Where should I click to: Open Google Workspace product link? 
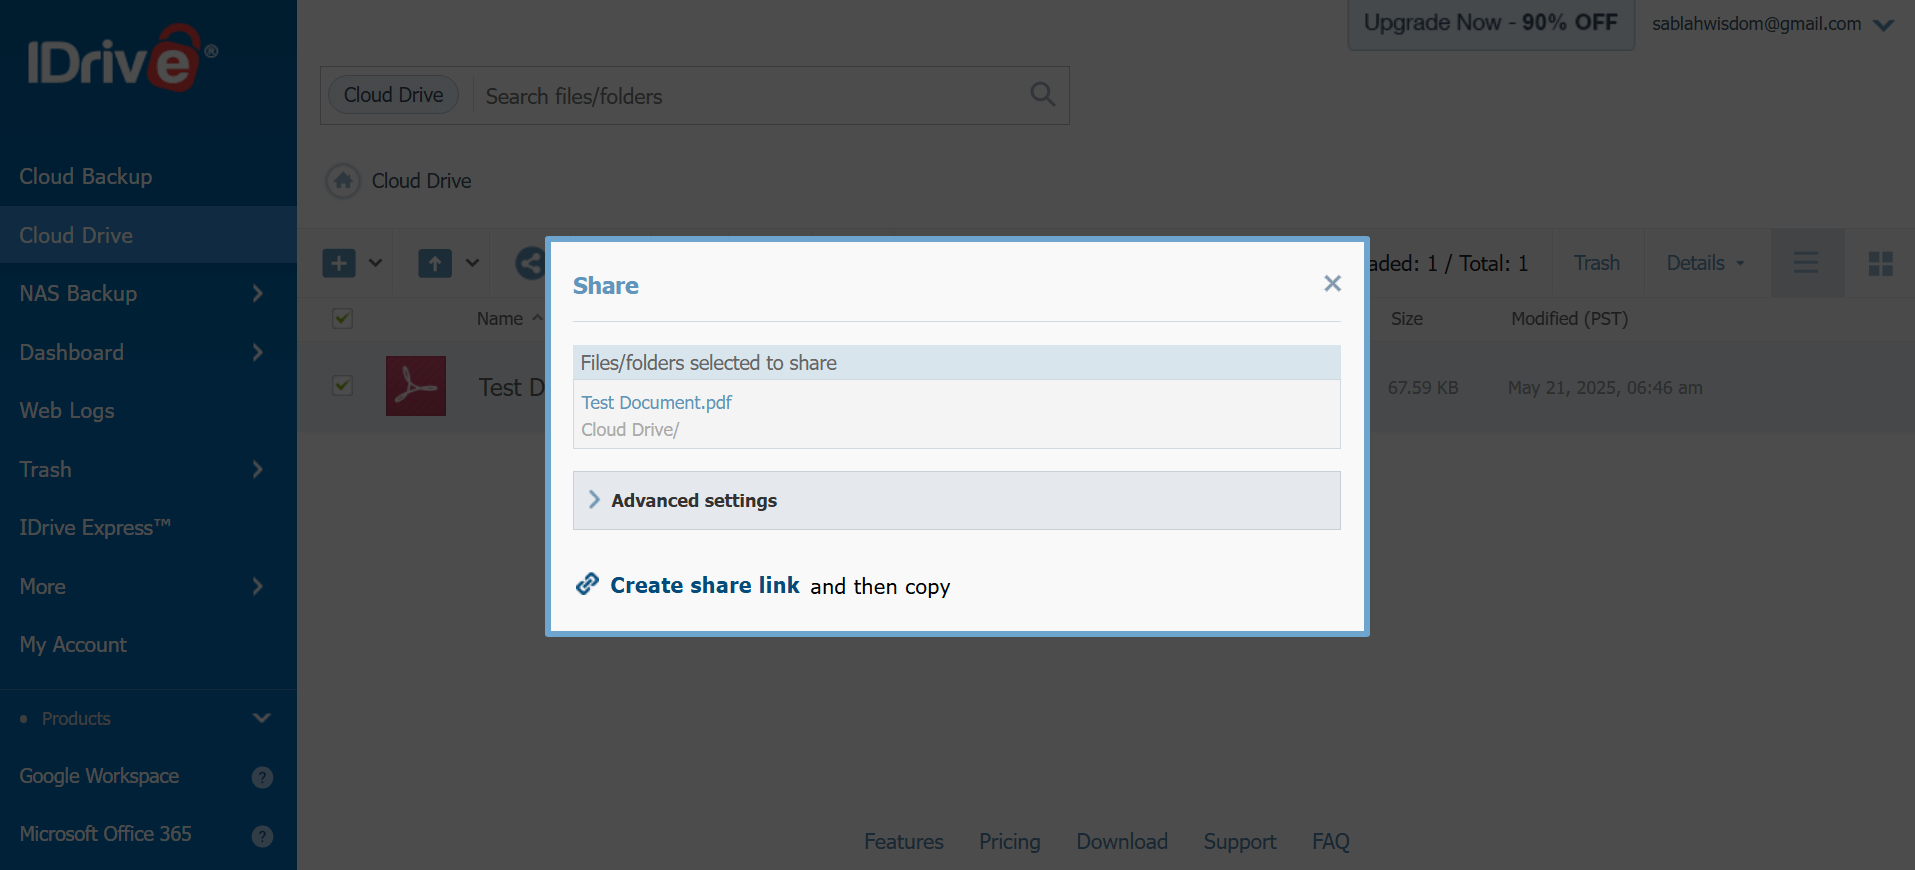99,776
